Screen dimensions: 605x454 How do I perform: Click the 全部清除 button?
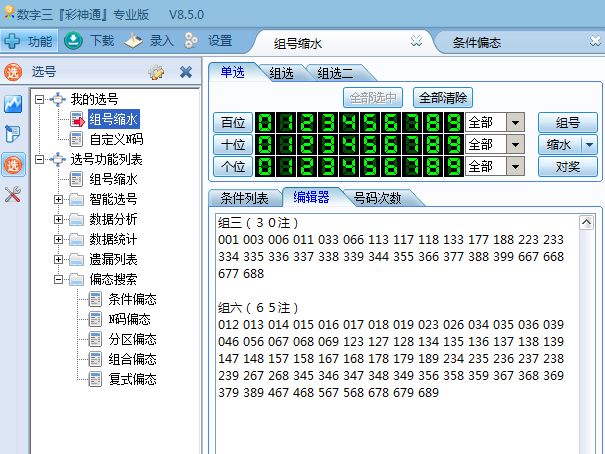tap(442, 98)
